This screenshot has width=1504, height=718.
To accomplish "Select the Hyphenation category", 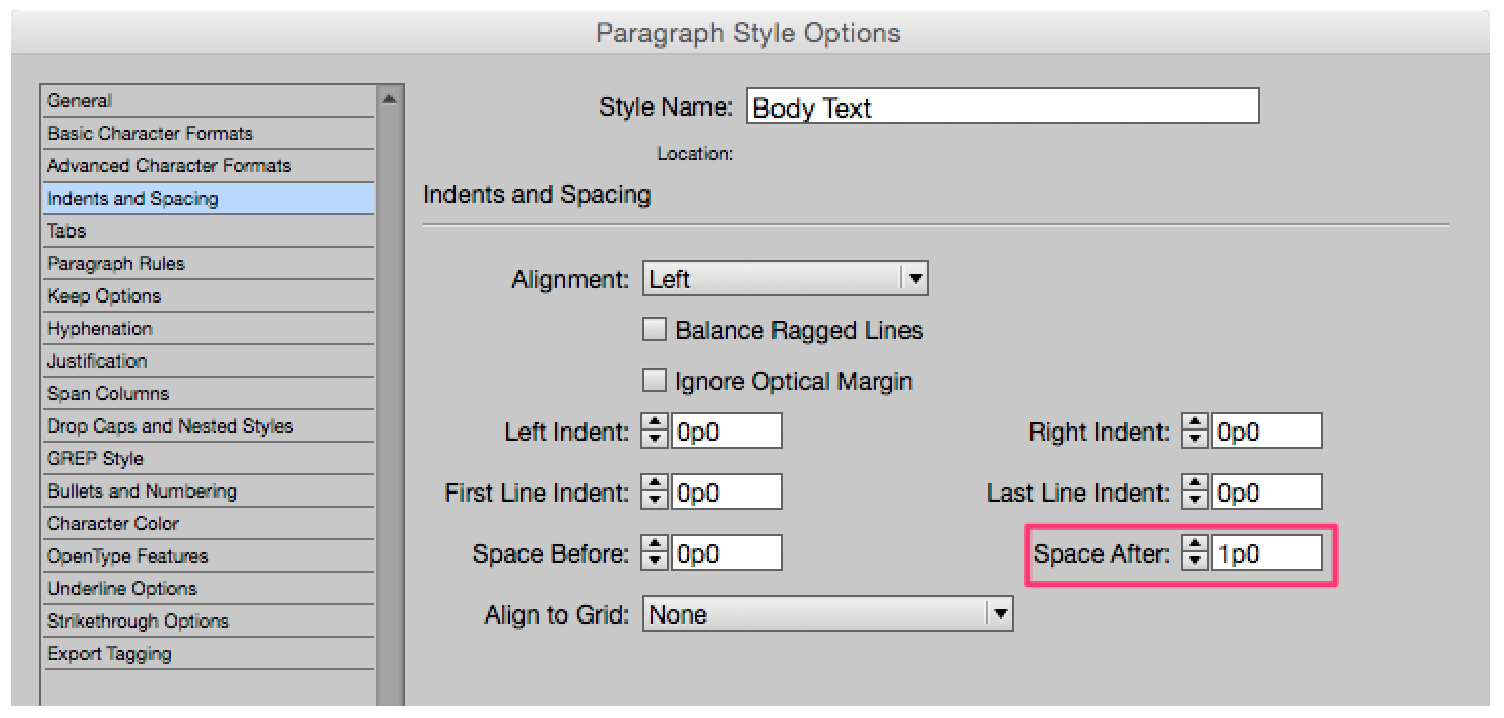I will coord(100,329).
